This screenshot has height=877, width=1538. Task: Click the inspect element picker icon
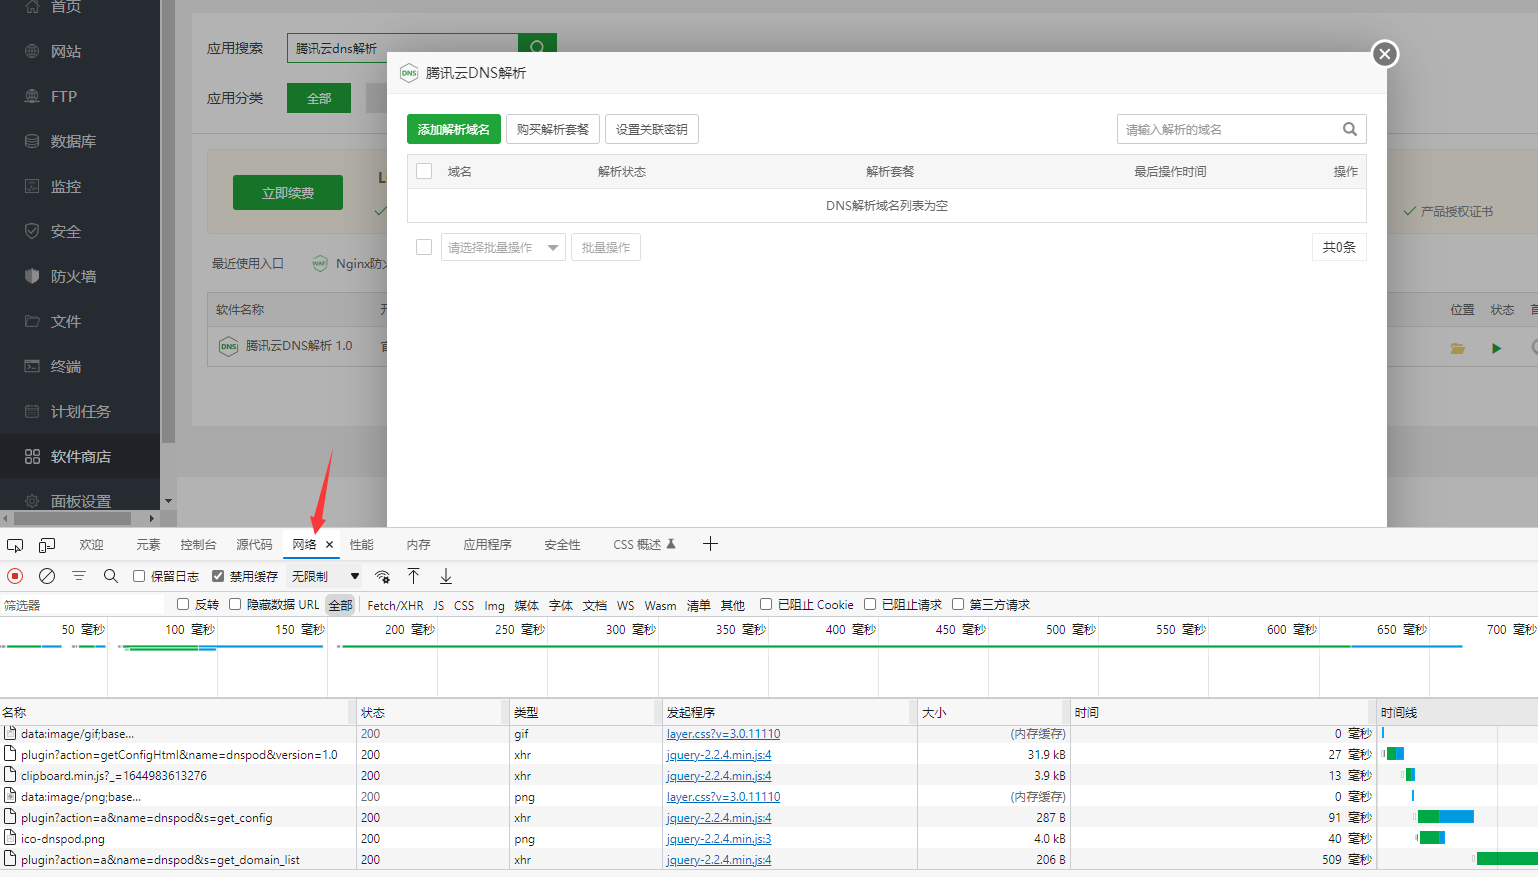click(15, 545)
